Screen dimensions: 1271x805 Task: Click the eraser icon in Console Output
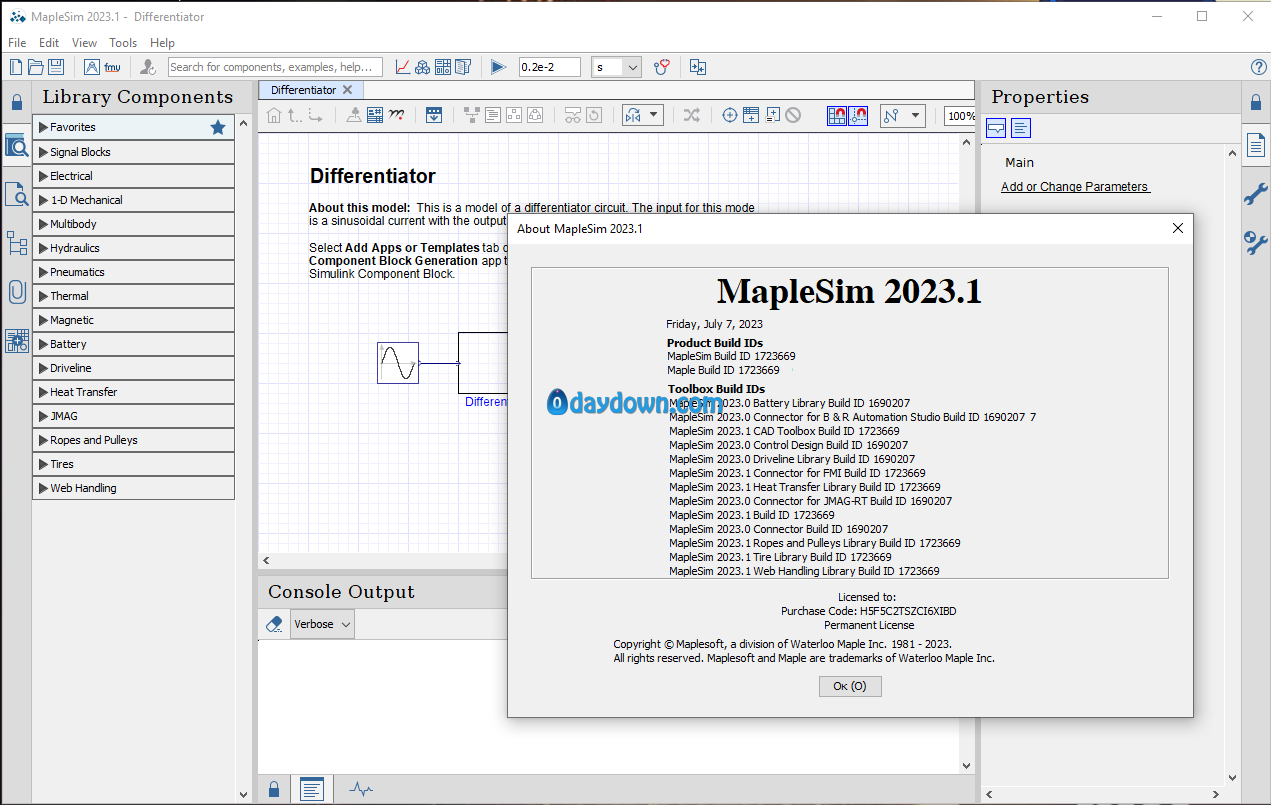(274, 624)
